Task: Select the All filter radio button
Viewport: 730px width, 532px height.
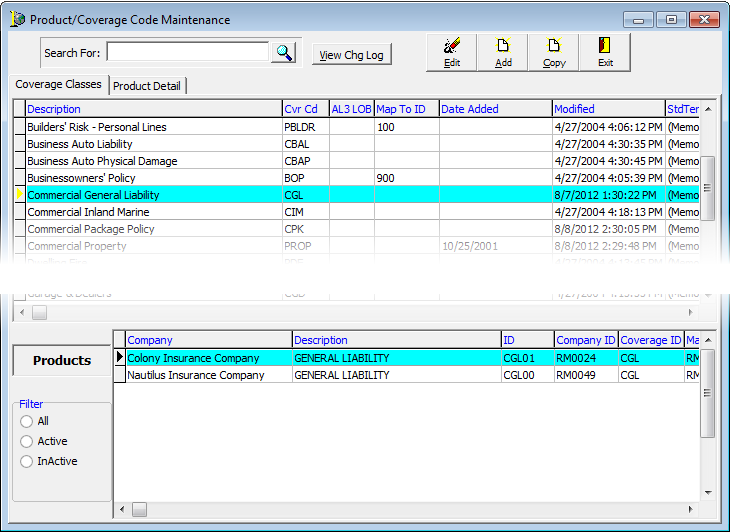Action: 27,421
